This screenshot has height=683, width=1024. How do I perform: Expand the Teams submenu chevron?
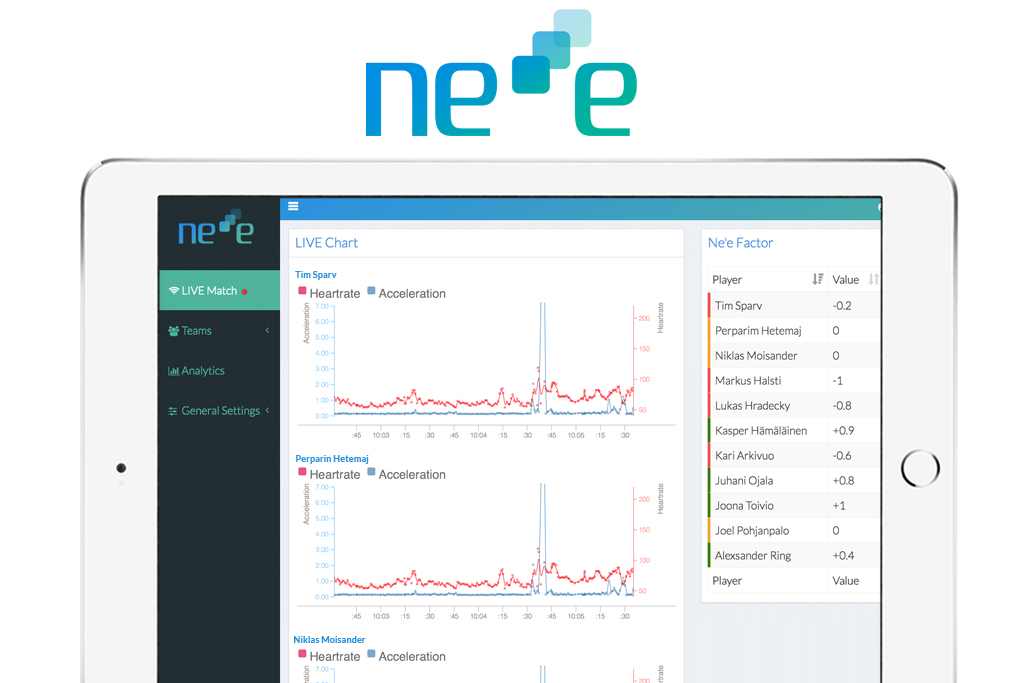[x=267, y=330]
